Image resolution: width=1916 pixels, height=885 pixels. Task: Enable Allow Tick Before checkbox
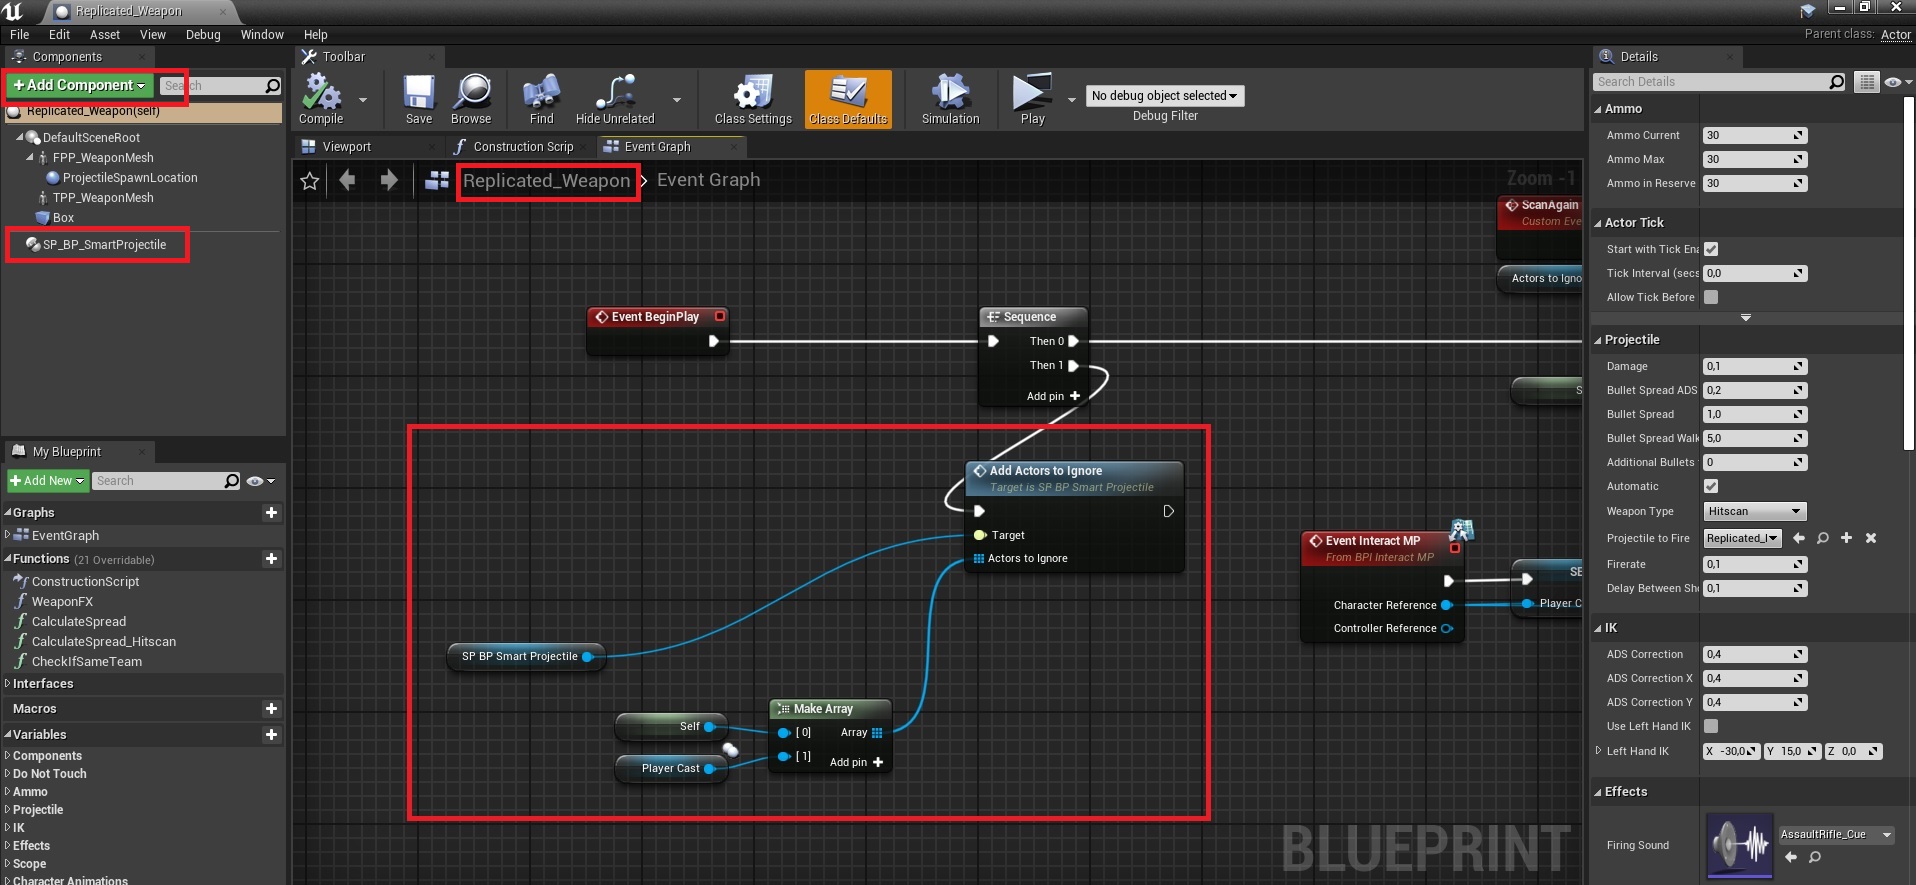(x=1711, y=297)
